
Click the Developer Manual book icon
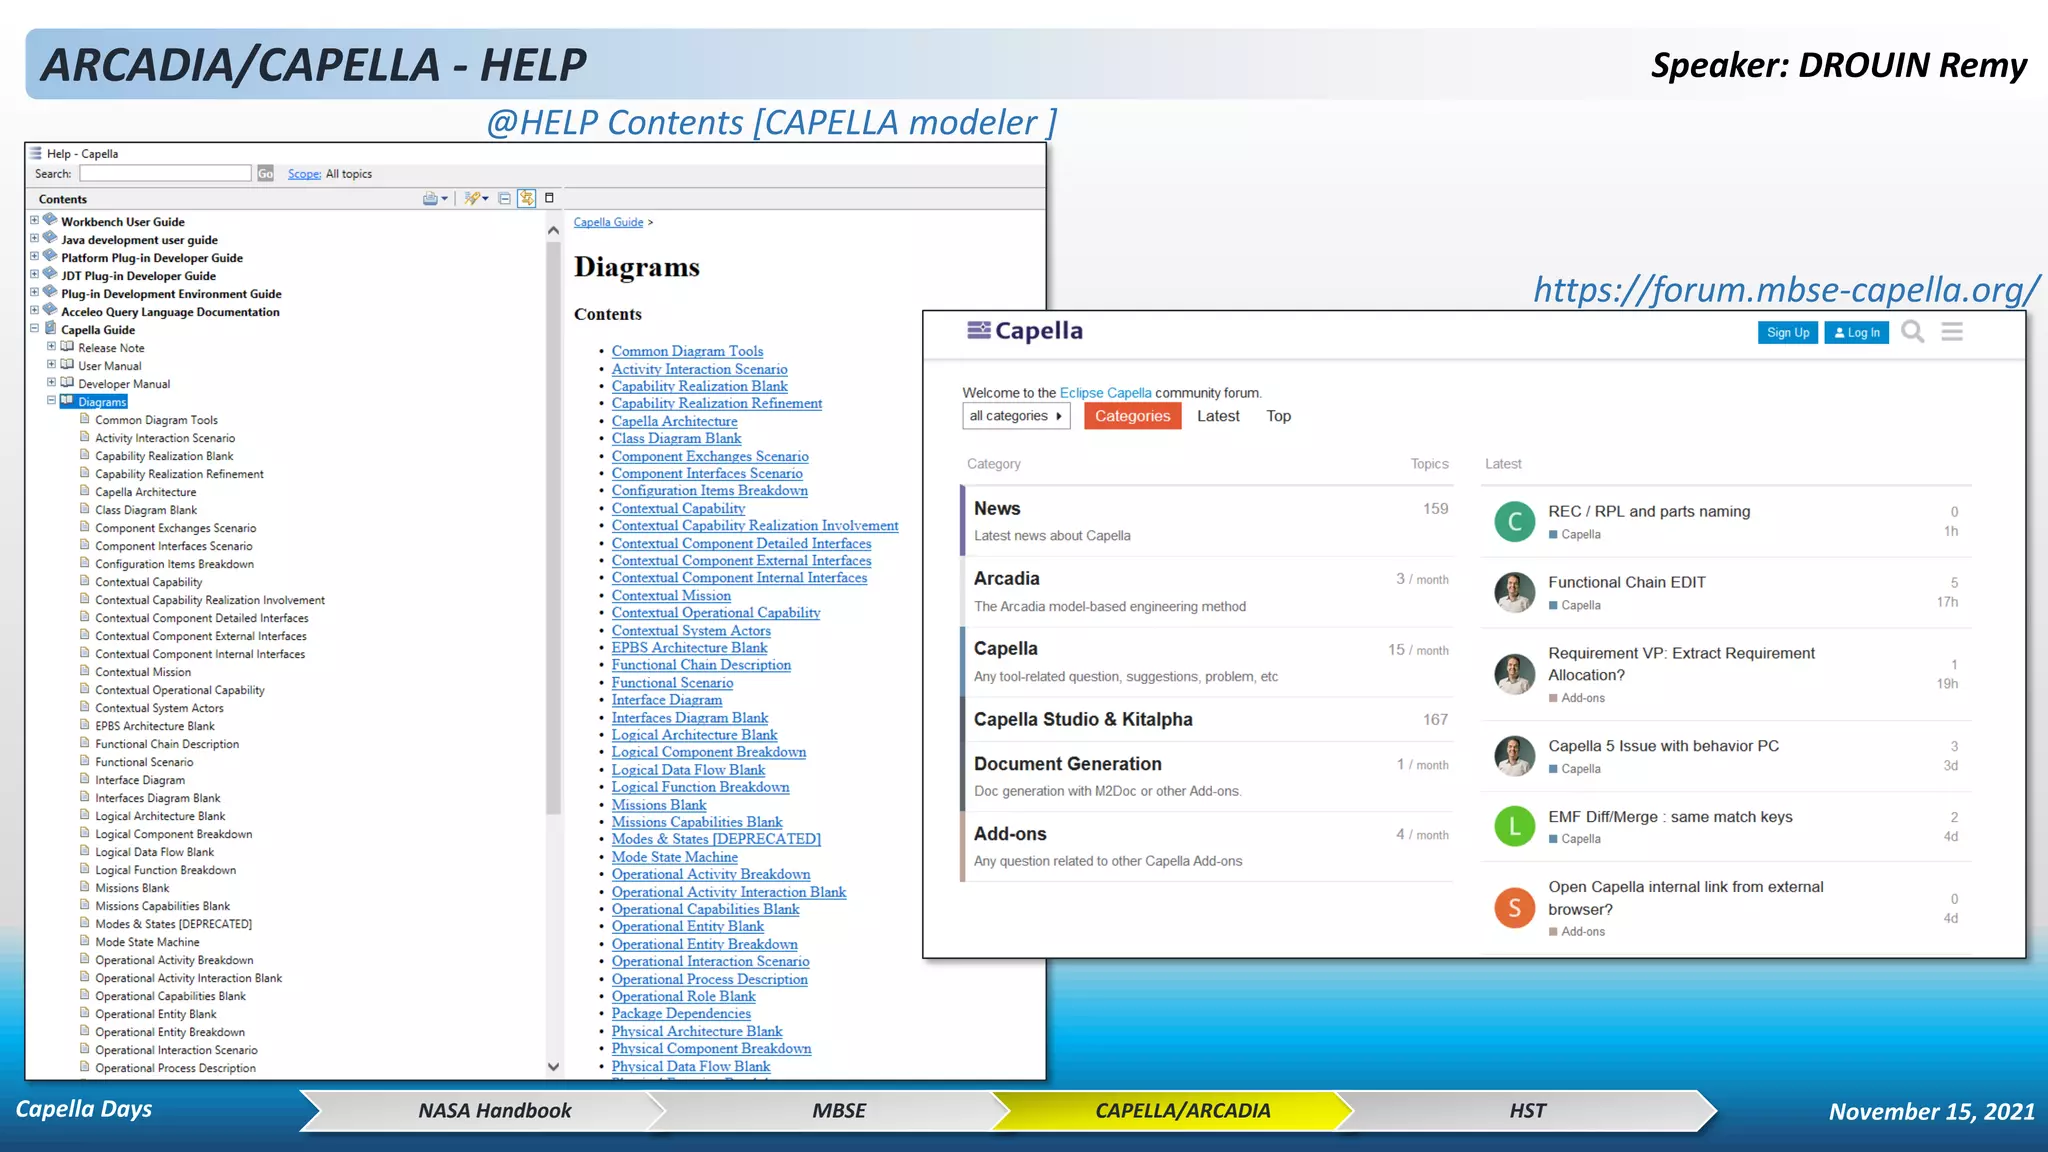click(x=67, y=382)
